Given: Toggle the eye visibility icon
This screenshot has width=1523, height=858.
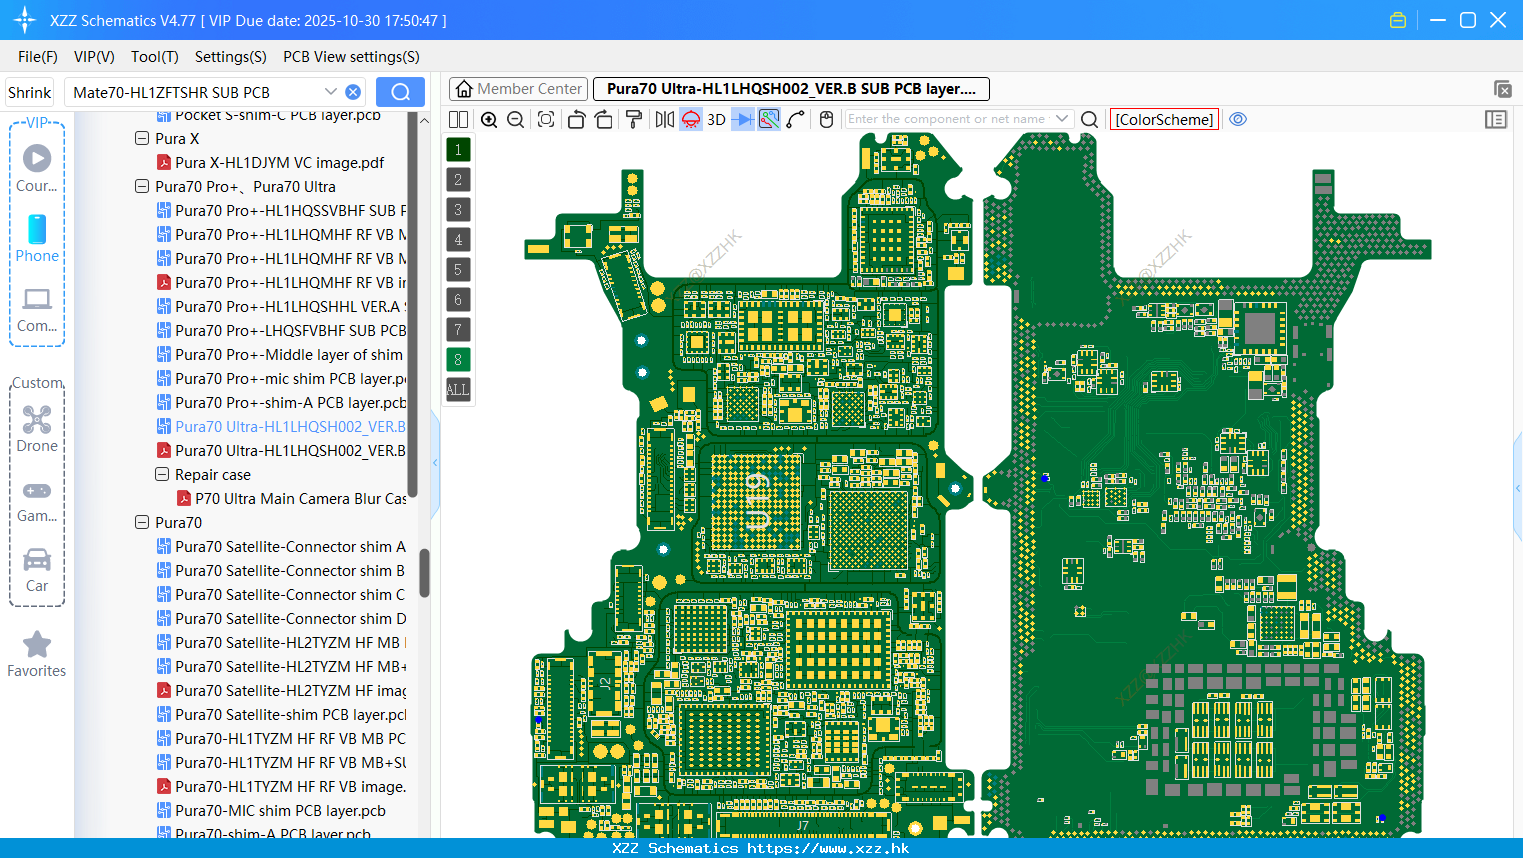Looking at the screenshot, I should coord(1238,119).
